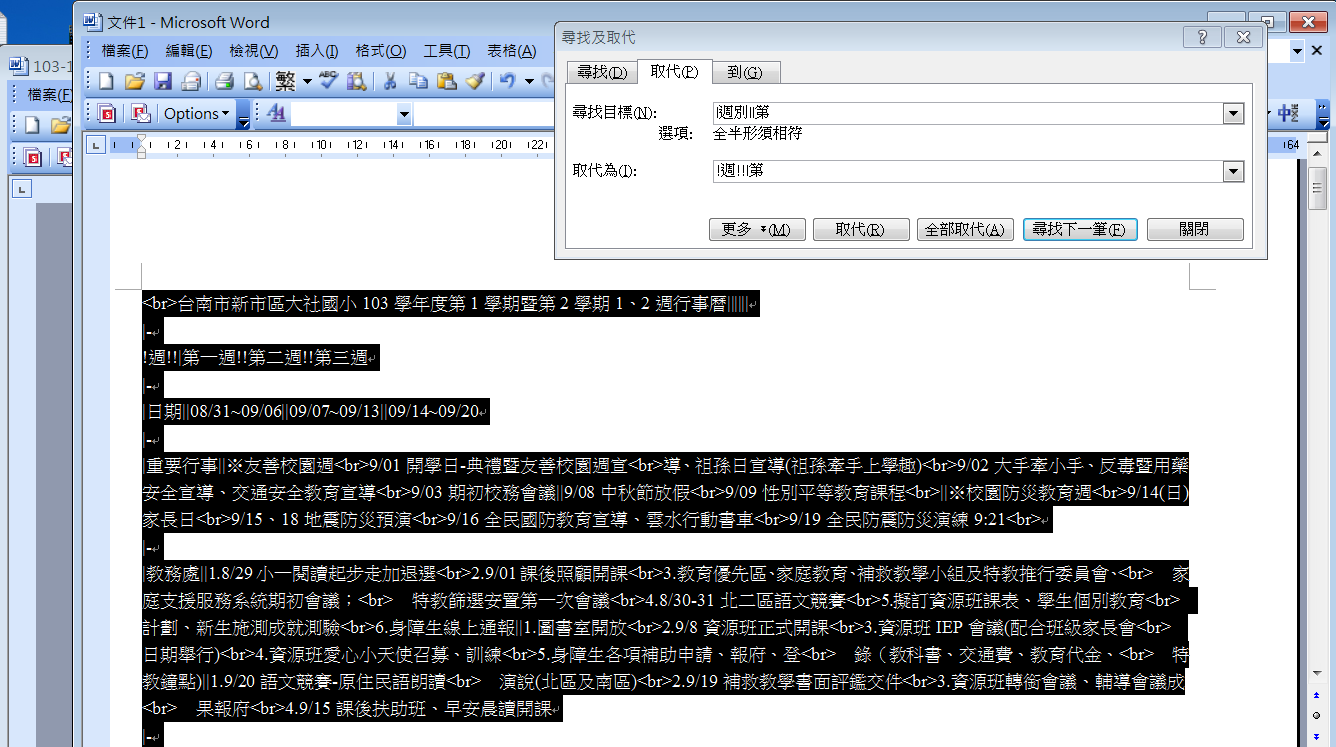Open Print Preview magnifier icon
The width and height of the screenshot is (1336, 747).
[x=253, y=81]
